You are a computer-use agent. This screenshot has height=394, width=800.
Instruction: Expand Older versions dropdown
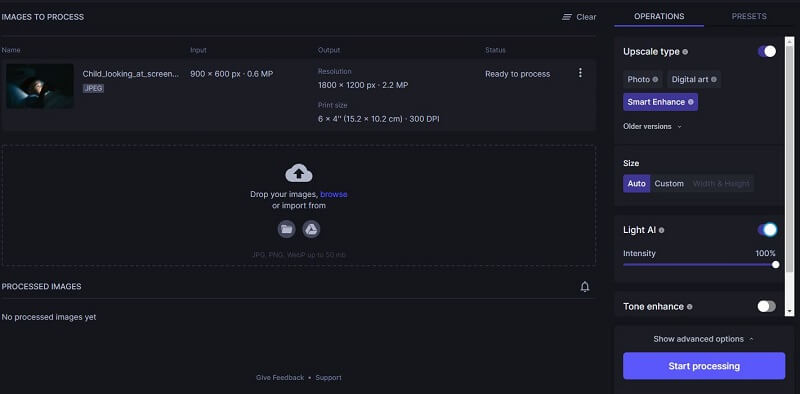(652, 127)
